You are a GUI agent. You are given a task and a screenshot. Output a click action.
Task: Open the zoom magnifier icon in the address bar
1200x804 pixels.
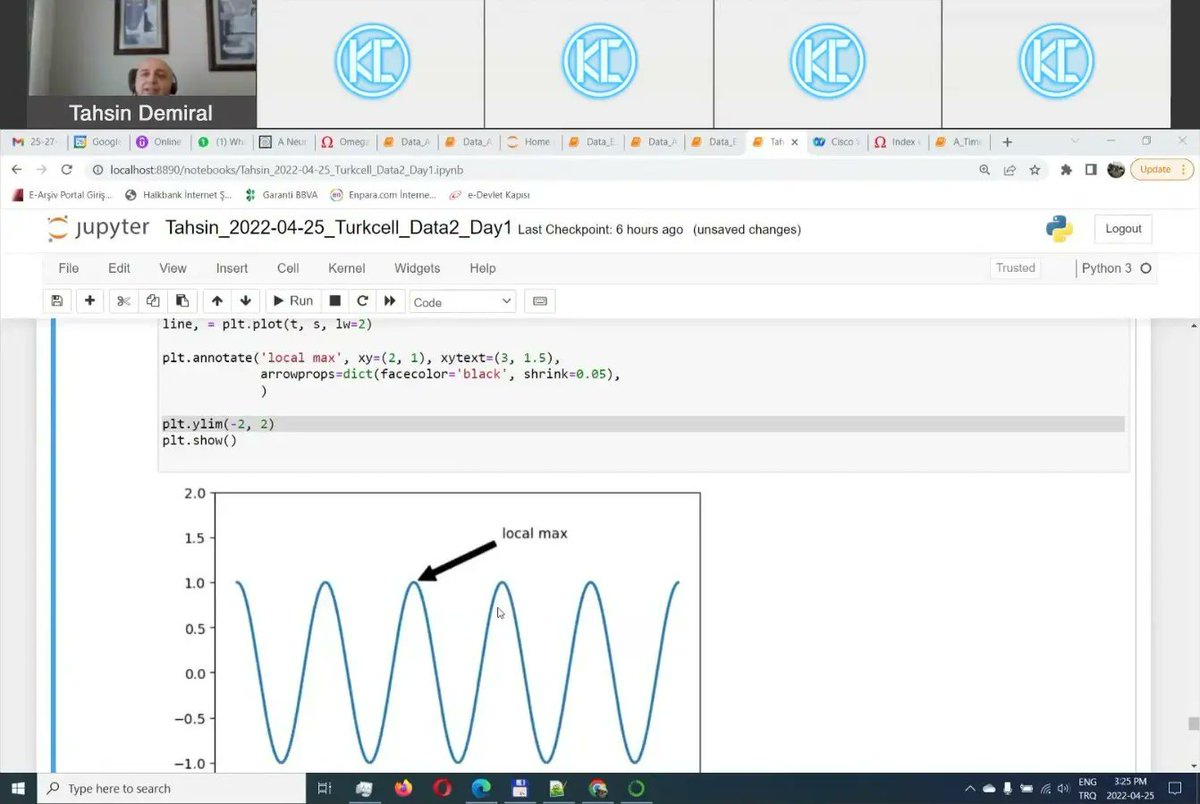click(x=986, y=170)
